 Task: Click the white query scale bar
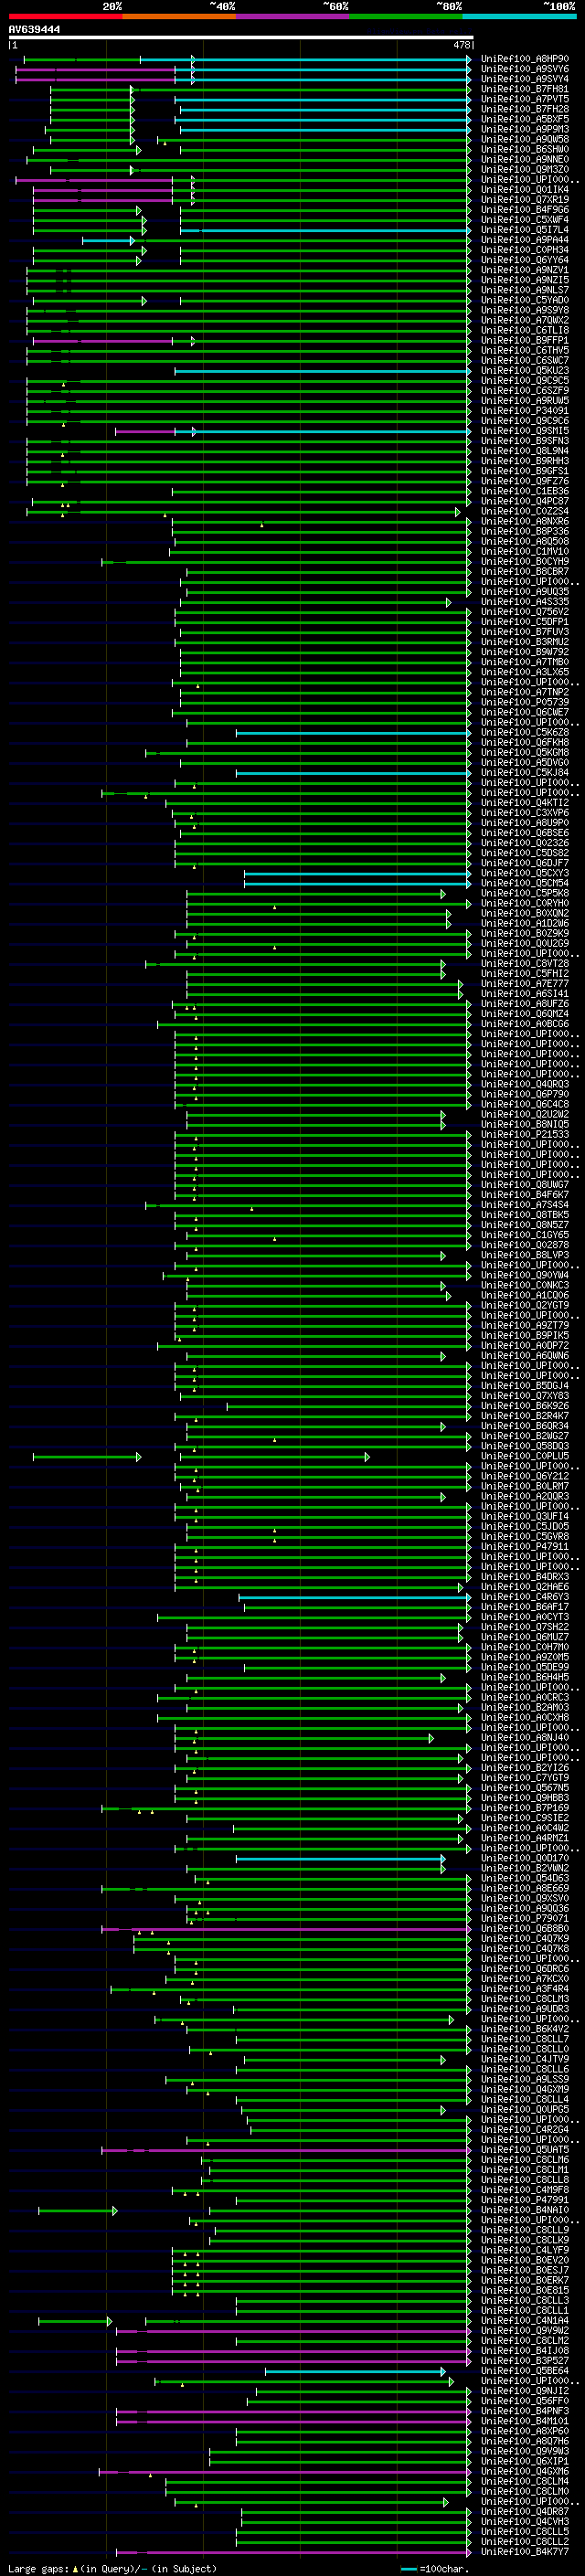click(x=241, y=37)
